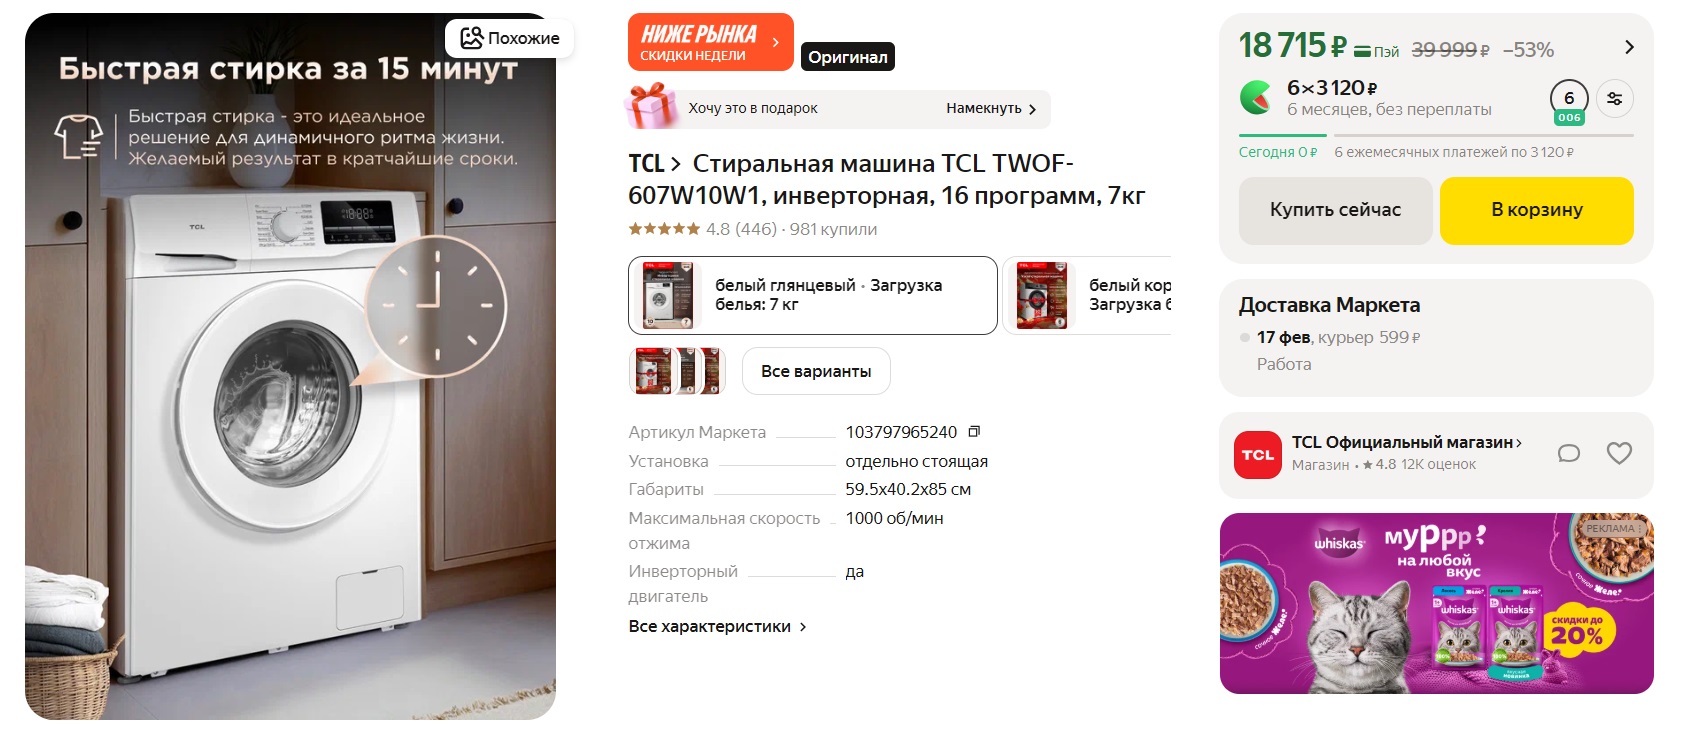Open Ниже рынка weekly discounts badge
Image resolution: width=1695 pixels, height=756 pixels.
(x=711, y=42)
